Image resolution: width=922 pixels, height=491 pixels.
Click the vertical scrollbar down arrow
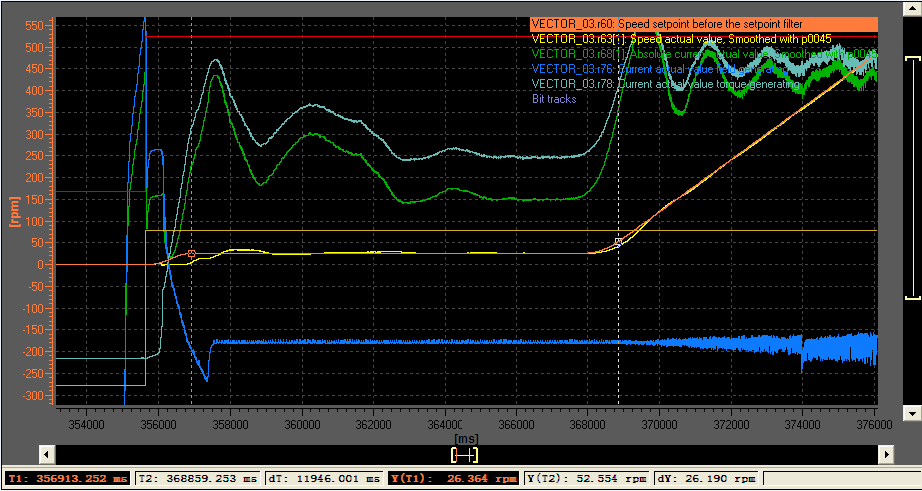(x=911, y=412)
